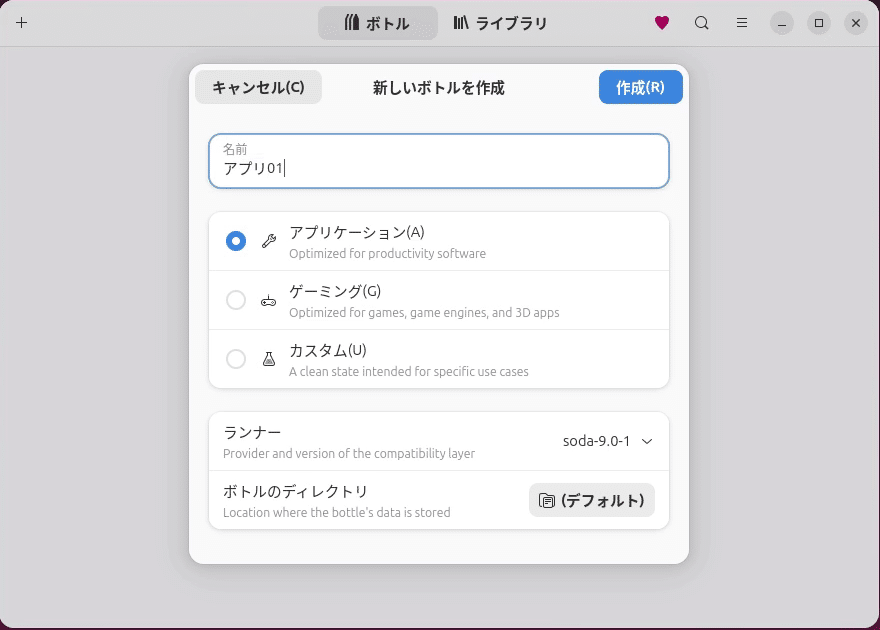Viewport: 880px width, 630px height.
Task: Cancel with the キャンセル(C) button
Action: point(258,87)
